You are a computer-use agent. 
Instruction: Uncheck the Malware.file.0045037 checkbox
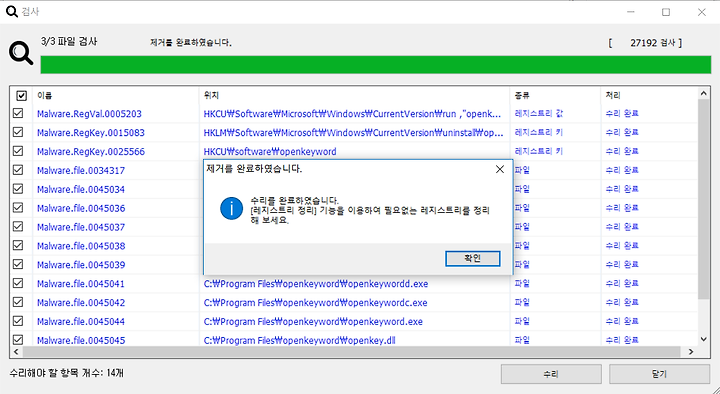point(18,226)
